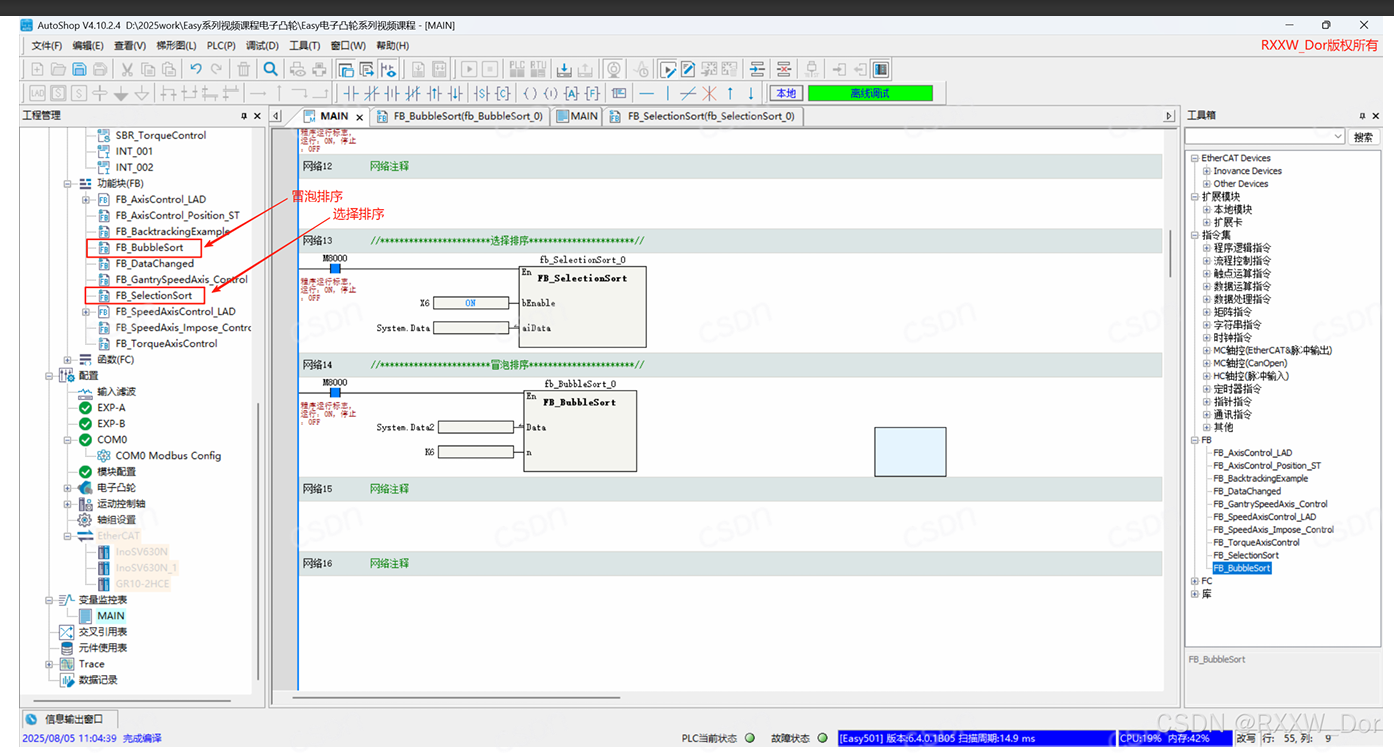Viewport: 1394px width, 754px height.
Task: Toggle the 本地 connection mode button
Action: 786,93
